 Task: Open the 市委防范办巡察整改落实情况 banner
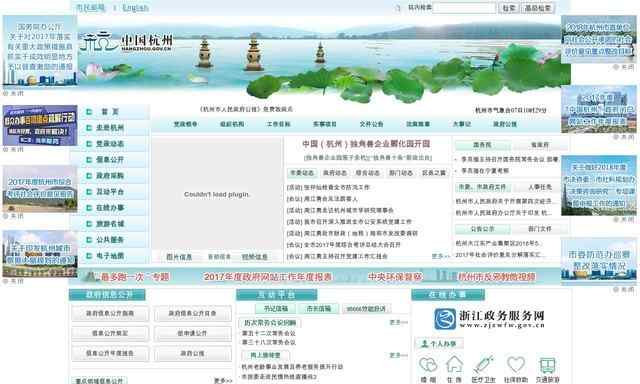[599, 261]
